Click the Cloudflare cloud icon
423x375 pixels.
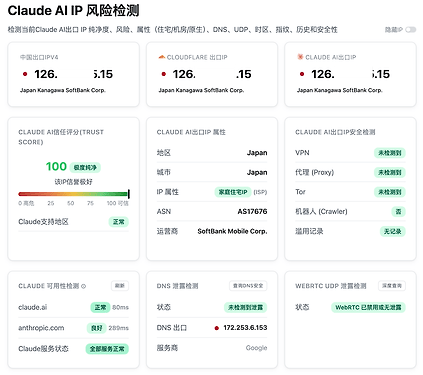162,57
